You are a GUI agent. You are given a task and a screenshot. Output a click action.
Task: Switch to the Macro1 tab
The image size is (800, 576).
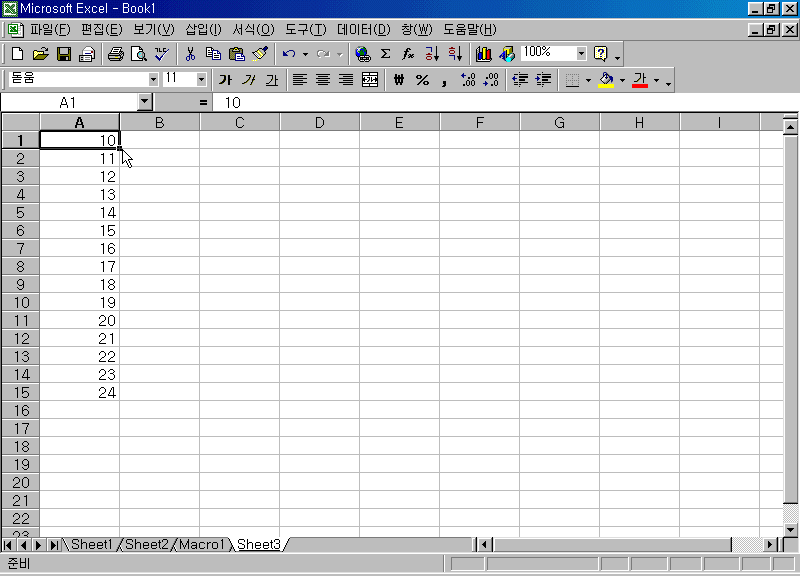pos(202,544)
